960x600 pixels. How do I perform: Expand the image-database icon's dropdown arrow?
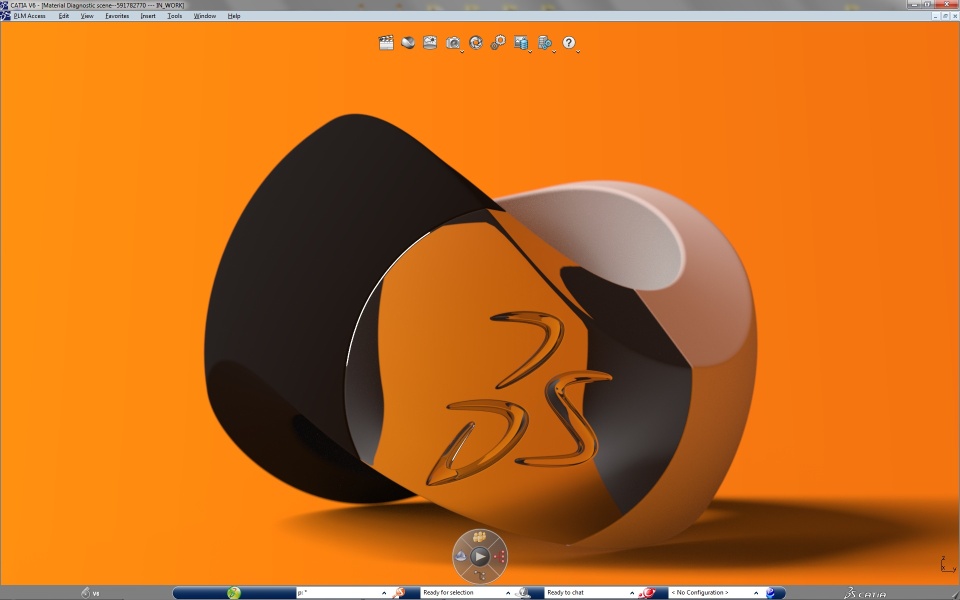coord(530,51)
